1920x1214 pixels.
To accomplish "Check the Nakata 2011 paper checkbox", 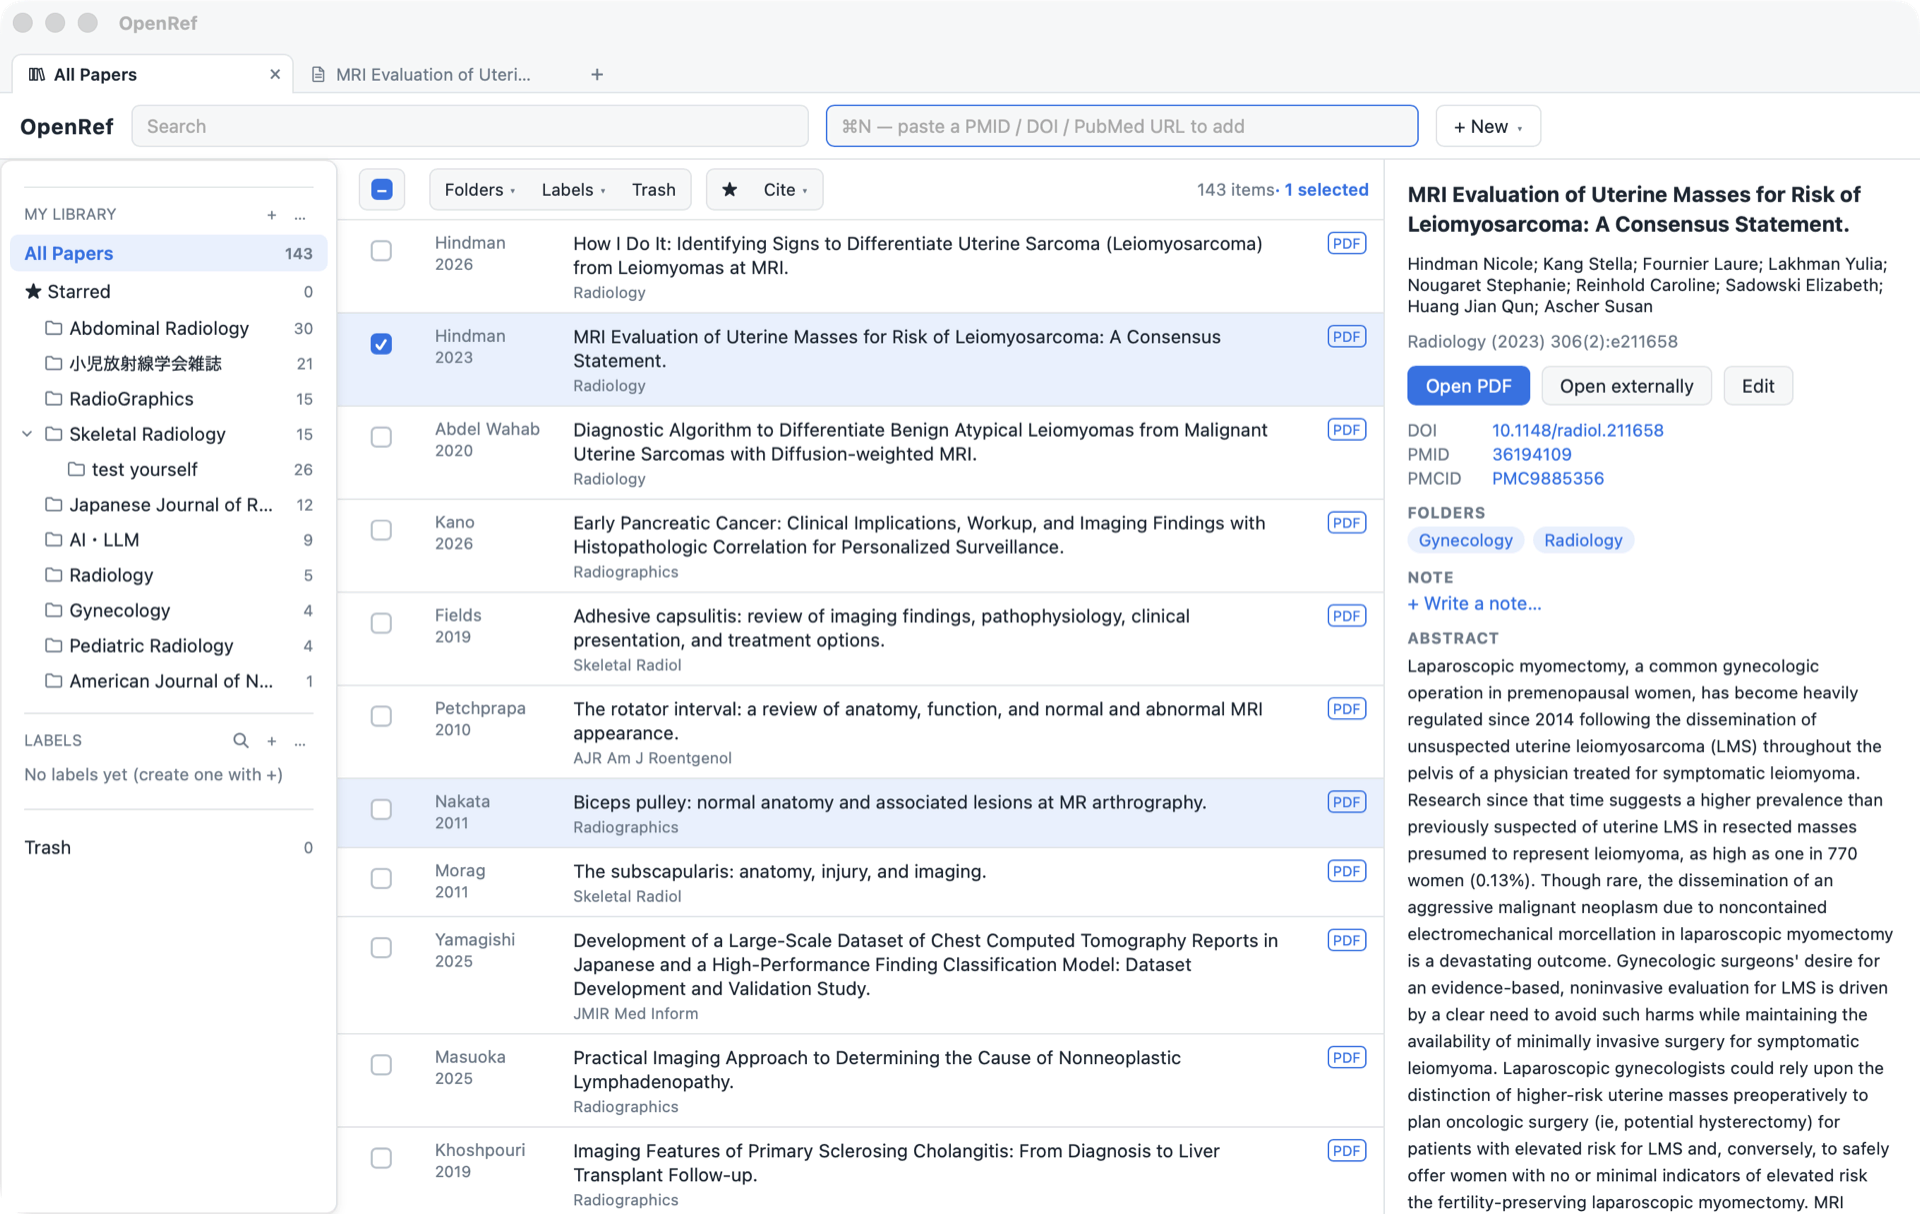I will pos(381,809).
